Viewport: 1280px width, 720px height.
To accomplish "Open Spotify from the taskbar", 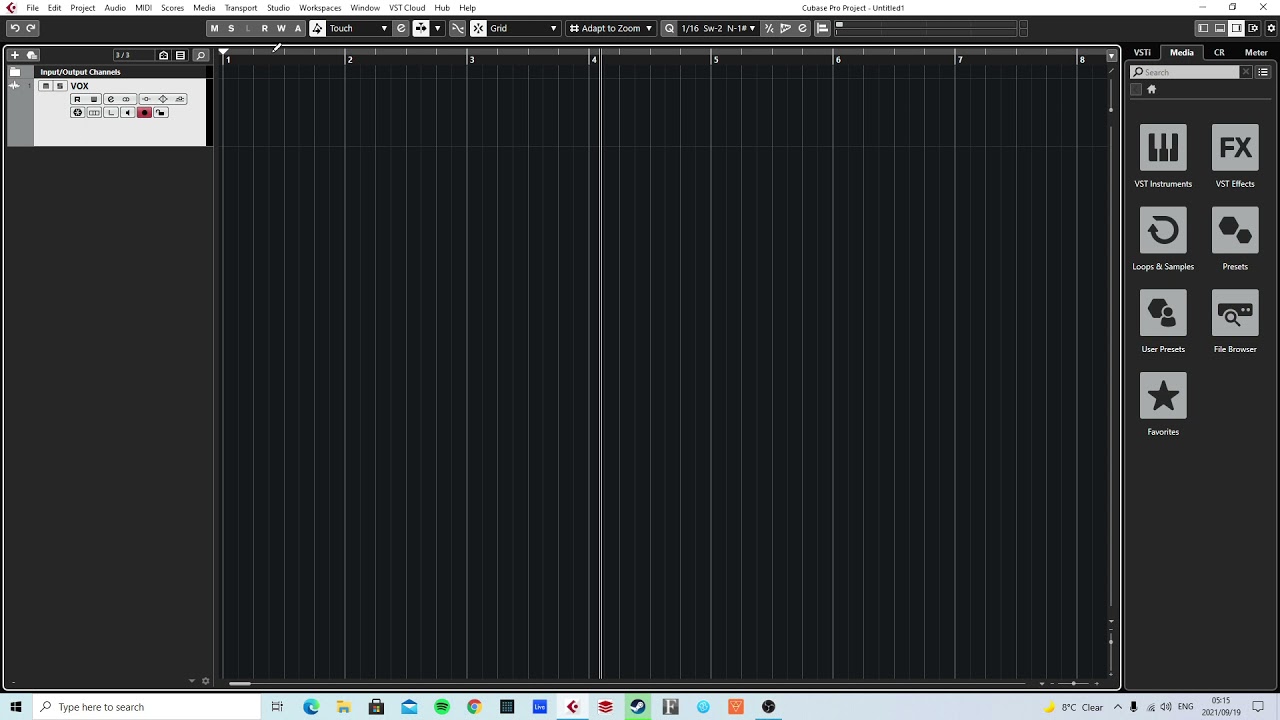I will (442, 707).
